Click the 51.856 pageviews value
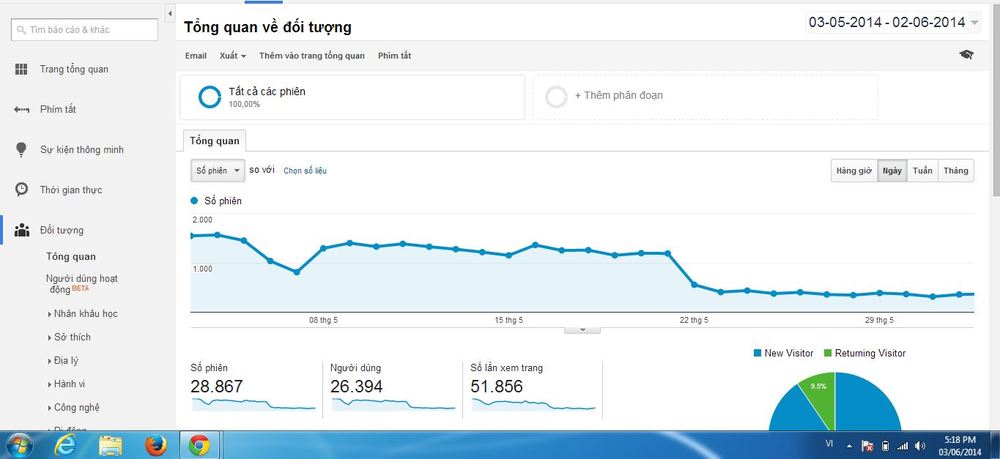Image resolution: width=1000 pixels, height=459 pixels. click(497, 386)
